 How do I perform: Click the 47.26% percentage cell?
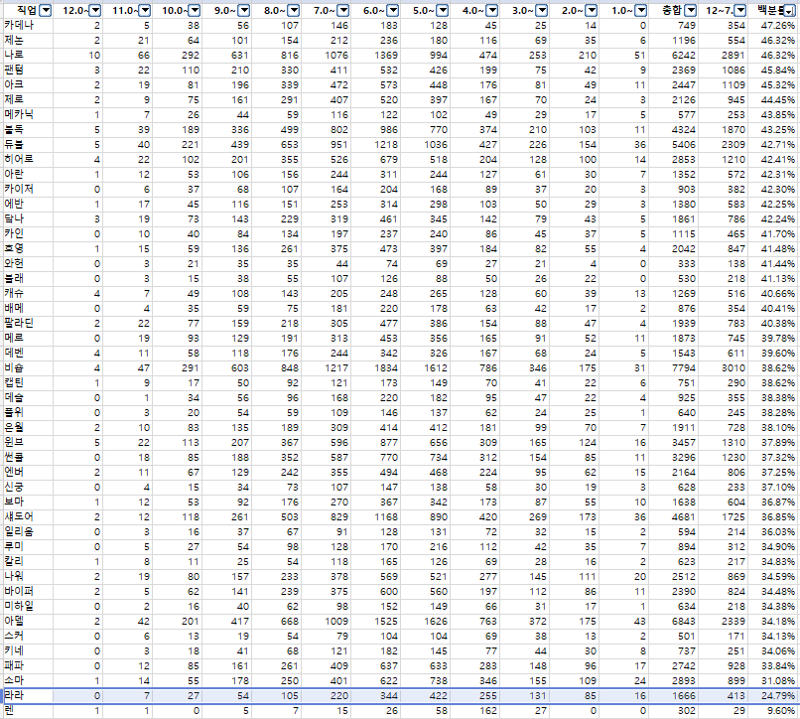coord(773,26)
